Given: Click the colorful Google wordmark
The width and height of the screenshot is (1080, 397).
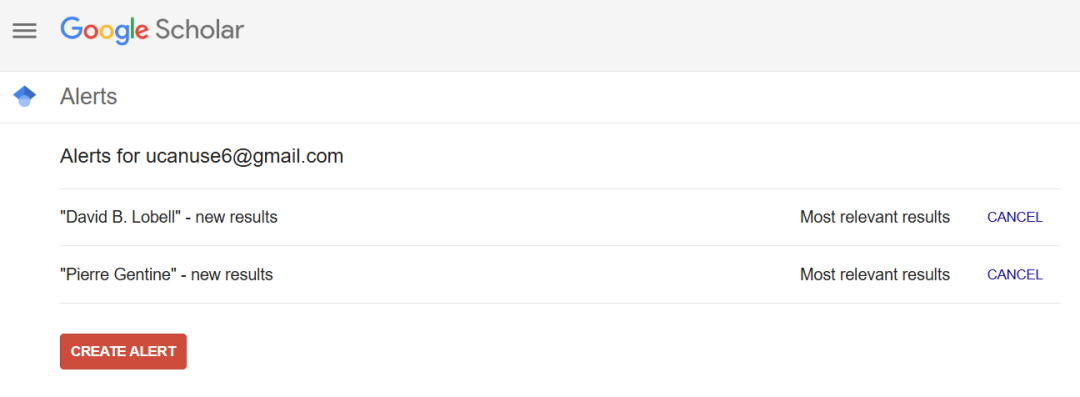Looking at the screenshot, I should point(105,30).
